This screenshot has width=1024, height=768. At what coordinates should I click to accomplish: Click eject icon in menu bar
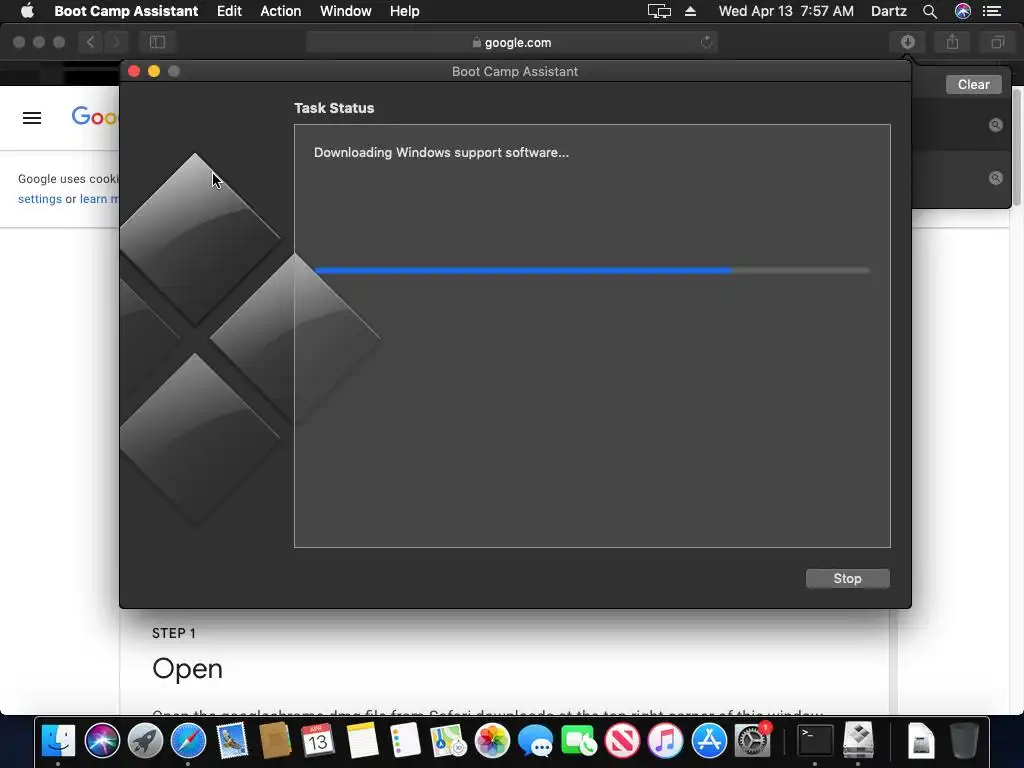(690, 11)
